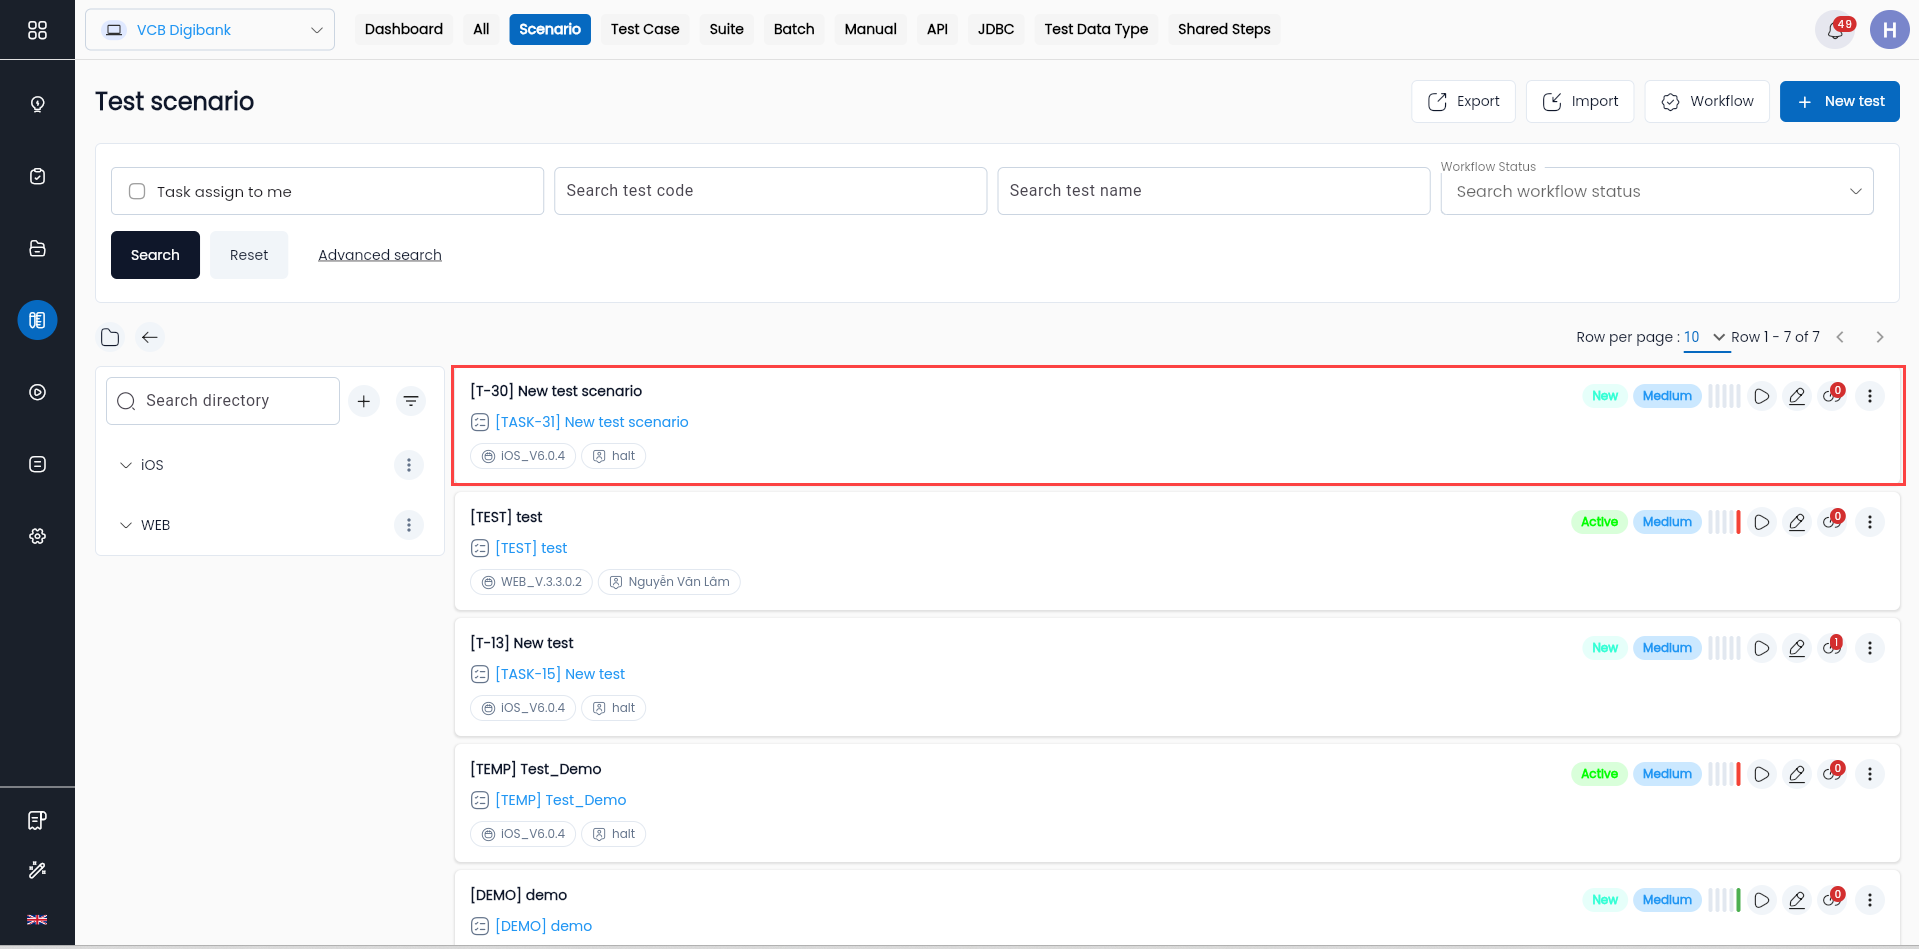The height and width of the screenshot is (949, 1919).
Task: Open user profile avatar H
Action: (1889, 30)
